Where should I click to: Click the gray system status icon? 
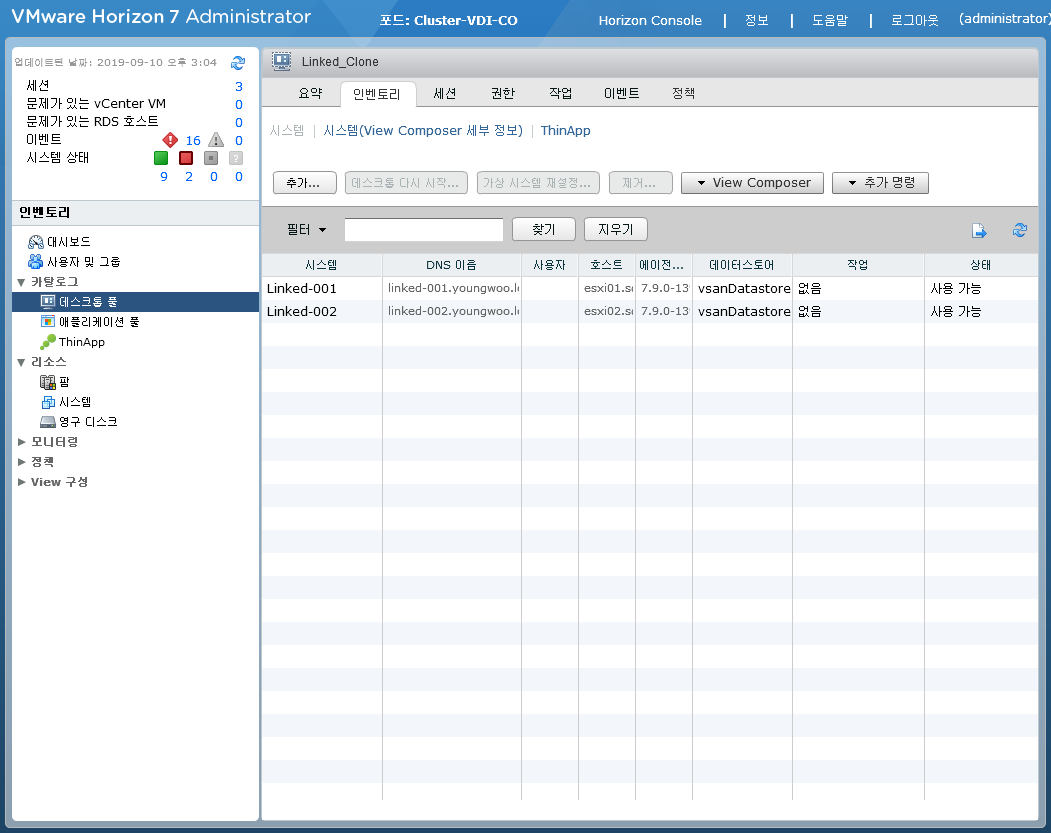point(211,158)
